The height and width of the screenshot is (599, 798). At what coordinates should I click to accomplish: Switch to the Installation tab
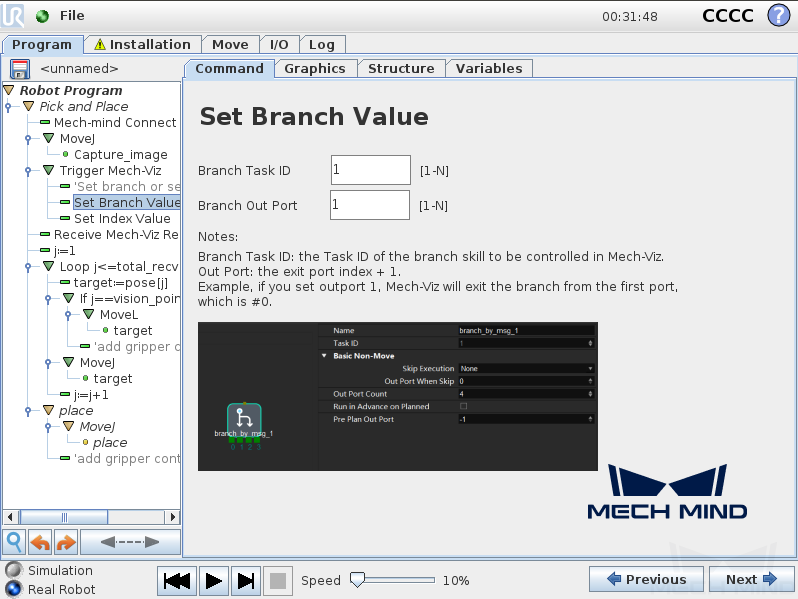[143, 45]
